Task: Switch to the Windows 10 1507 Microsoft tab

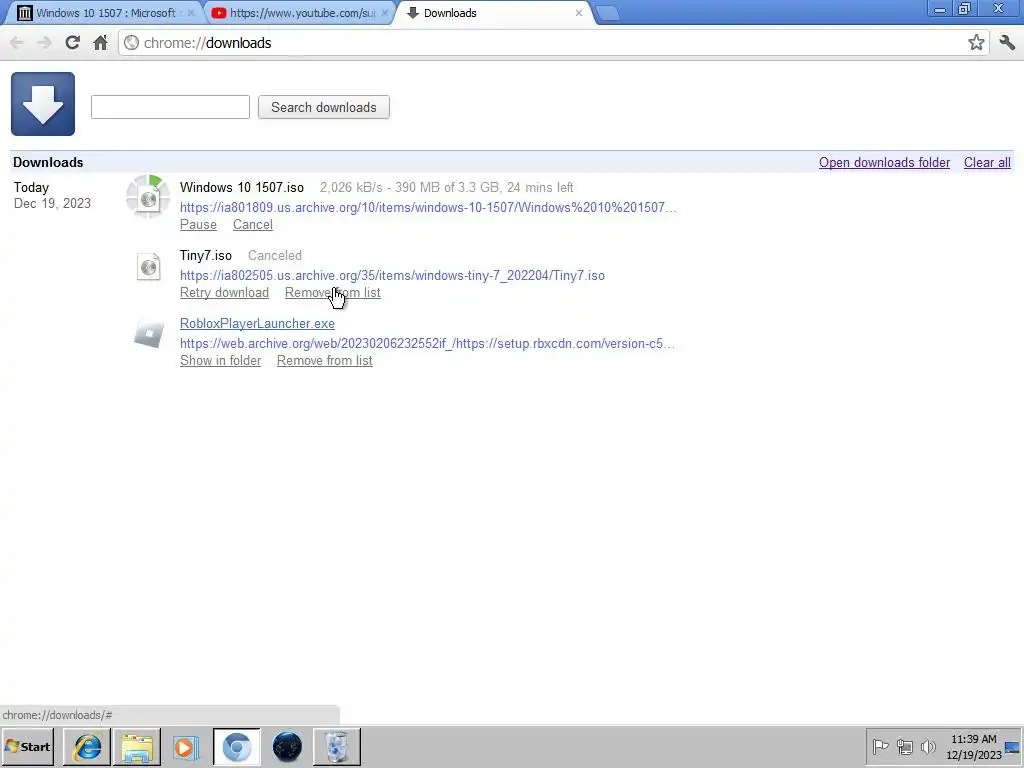Action: click(104, 13)
